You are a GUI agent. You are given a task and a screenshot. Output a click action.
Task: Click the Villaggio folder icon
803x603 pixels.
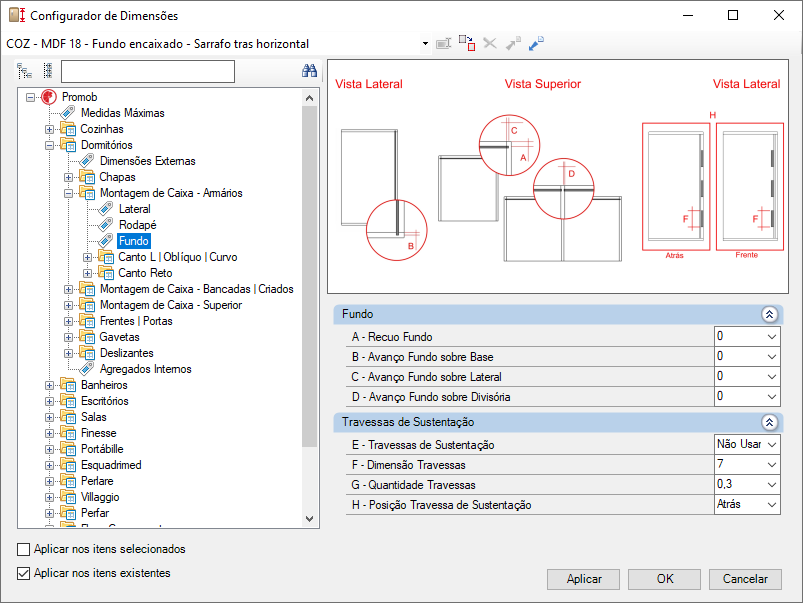pos(68,497)
